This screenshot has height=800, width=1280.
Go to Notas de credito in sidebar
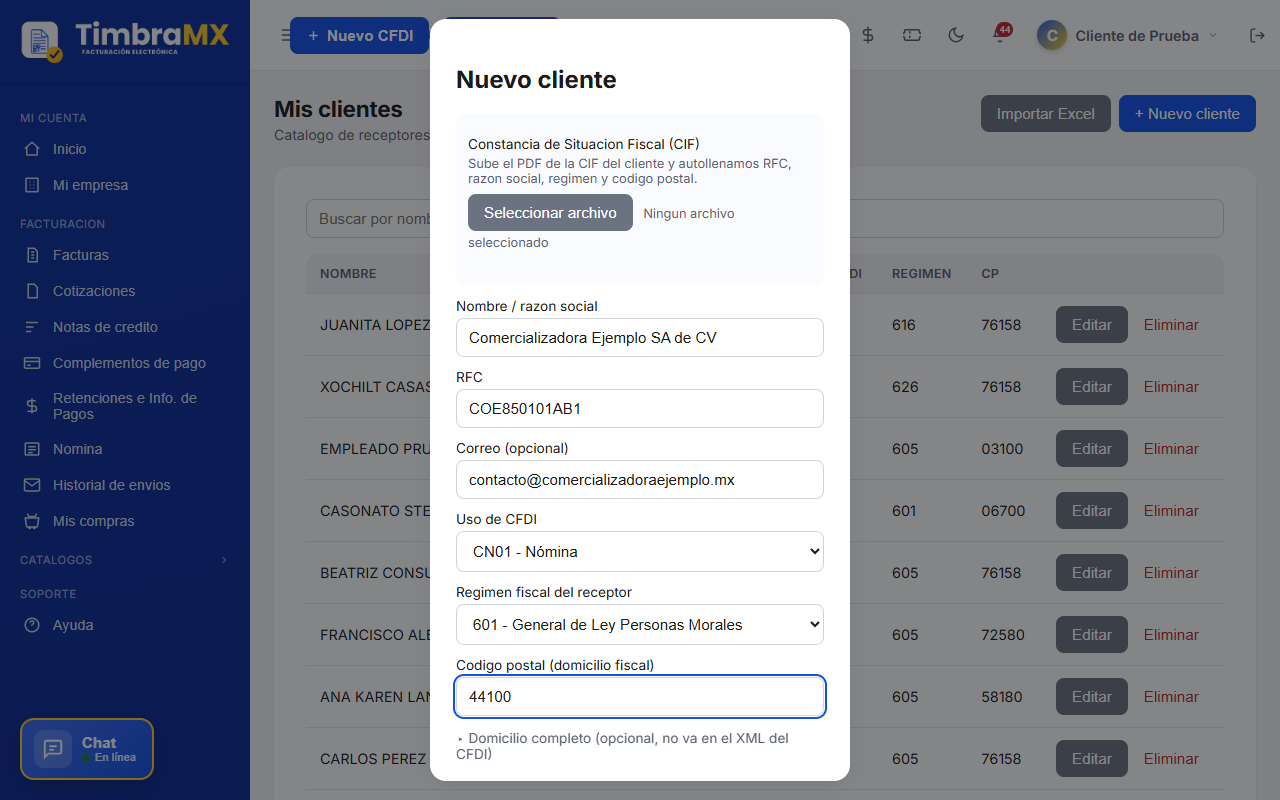click(105, 327)
